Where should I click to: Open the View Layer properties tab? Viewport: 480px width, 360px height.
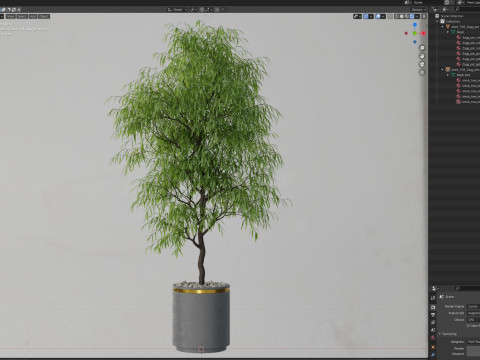coord(433,322)
